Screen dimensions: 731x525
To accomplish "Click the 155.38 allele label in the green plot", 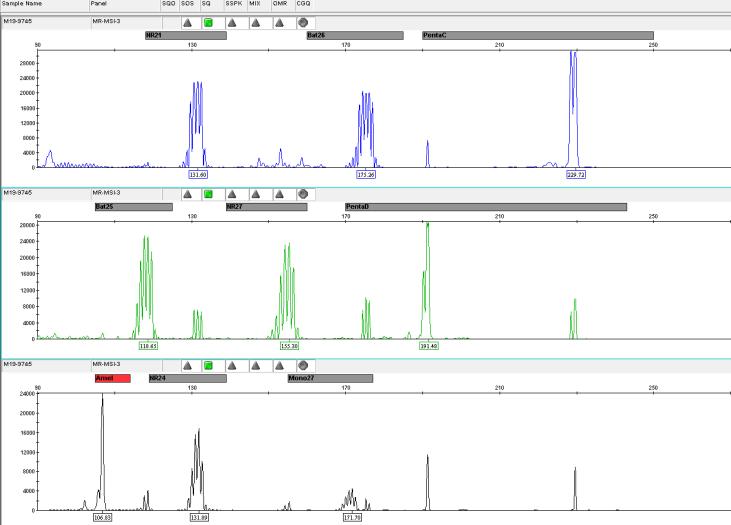I will click(x=290, y=345).
